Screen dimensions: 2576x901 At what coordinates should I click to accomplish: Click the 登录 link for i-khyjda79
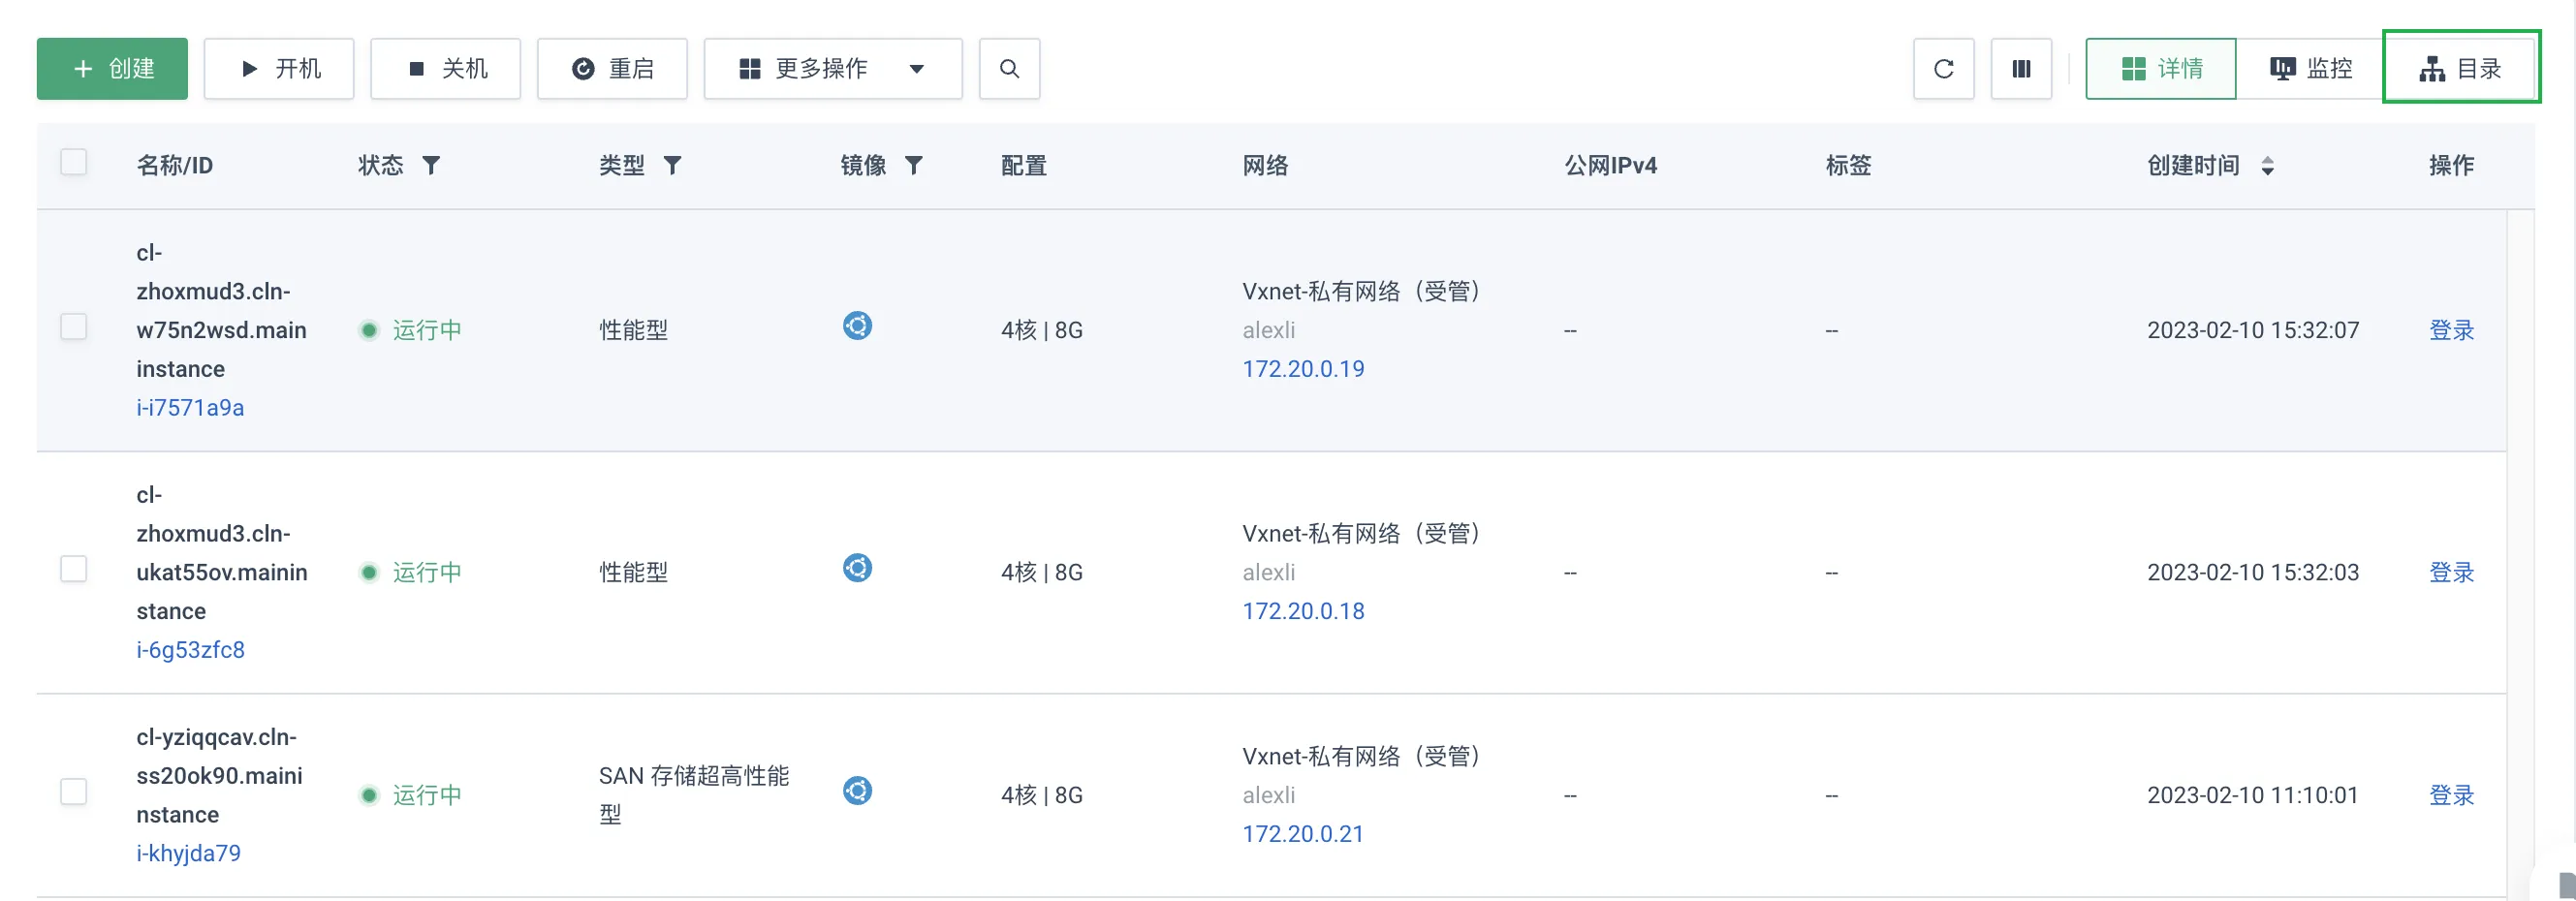2451,795
